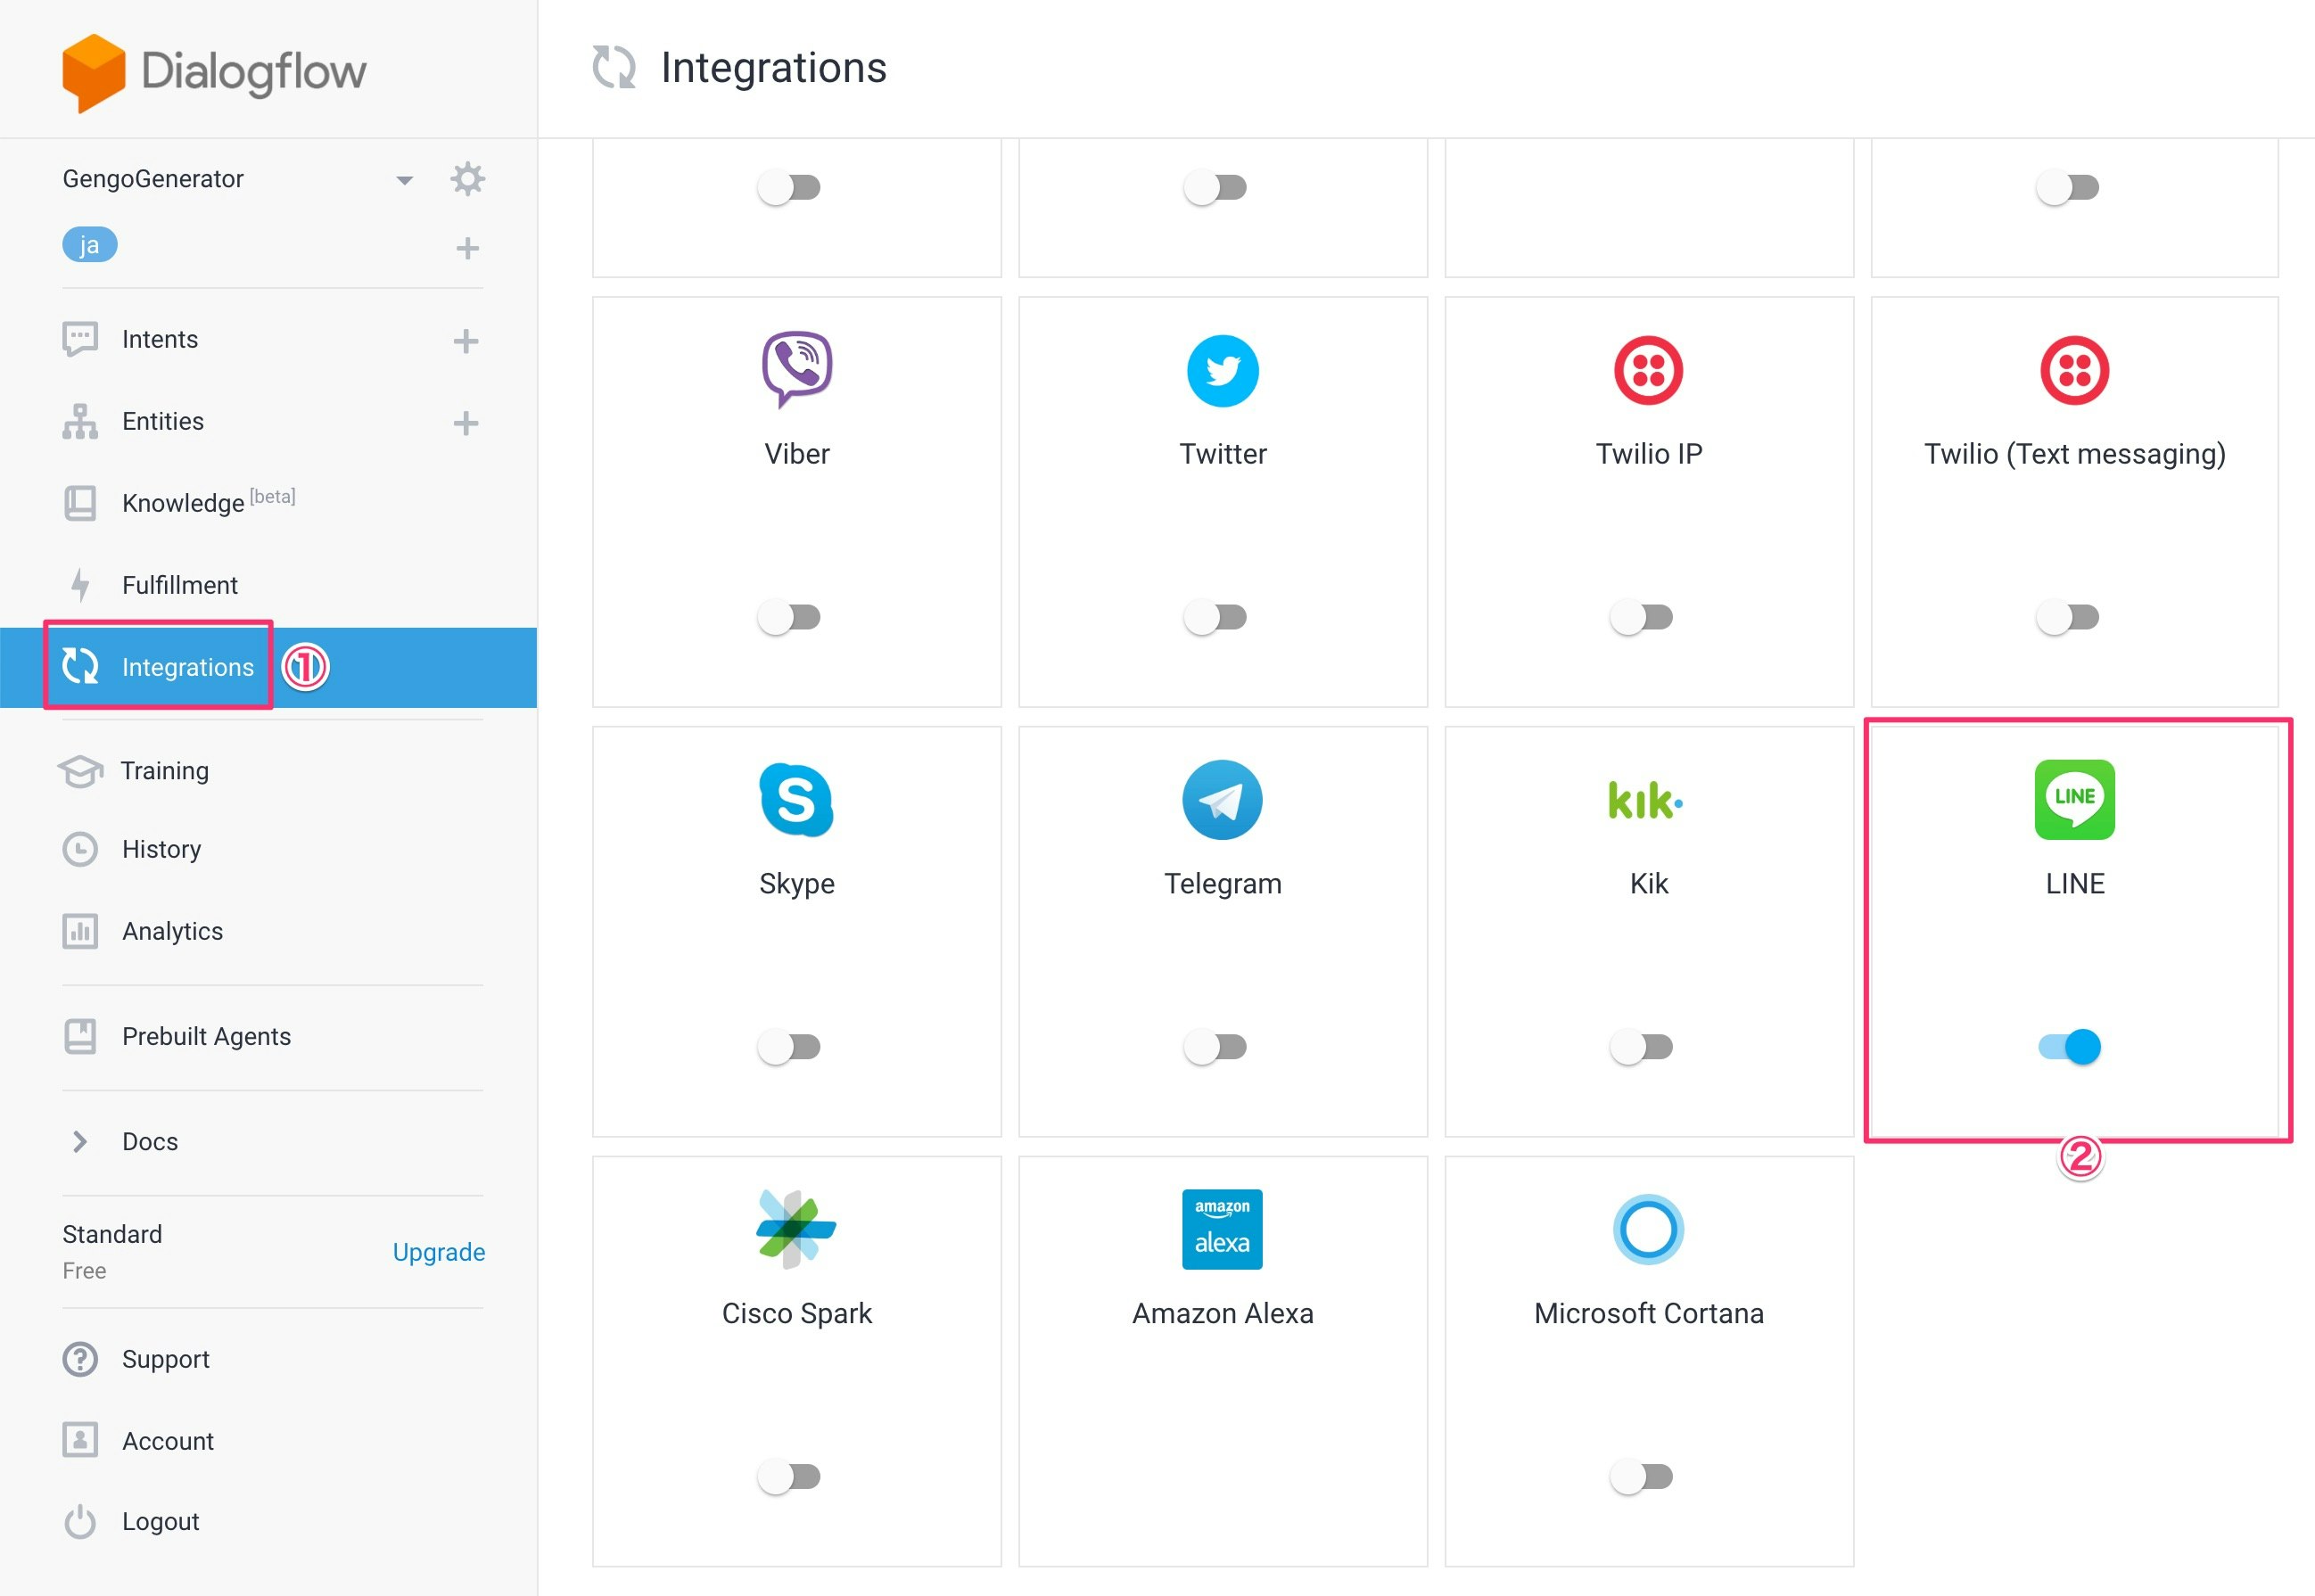Click Logout in the sidebar
The width and height of the screenshot is (2315, 1596).
coord(160,1521)
